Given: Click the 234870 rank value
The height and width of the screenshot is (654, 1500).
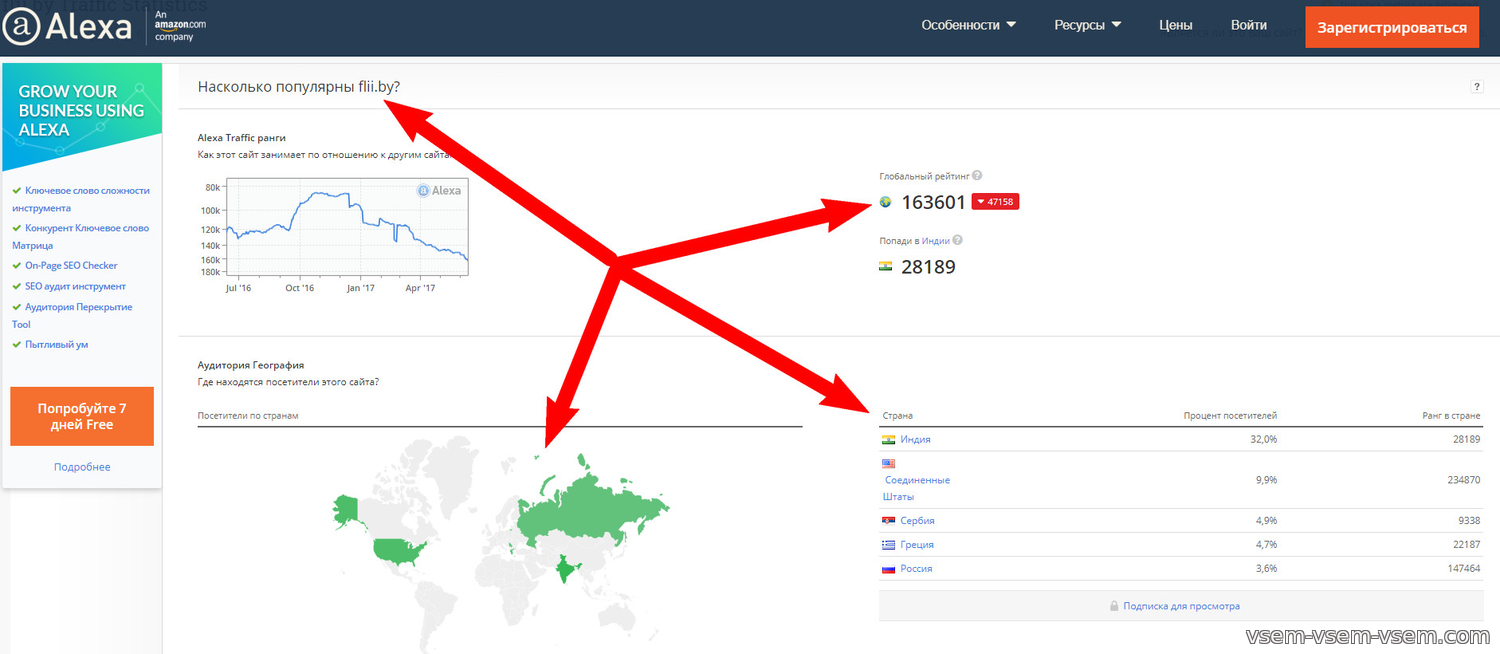Looking at the screenshot, I should click(x=1463, y=480).
